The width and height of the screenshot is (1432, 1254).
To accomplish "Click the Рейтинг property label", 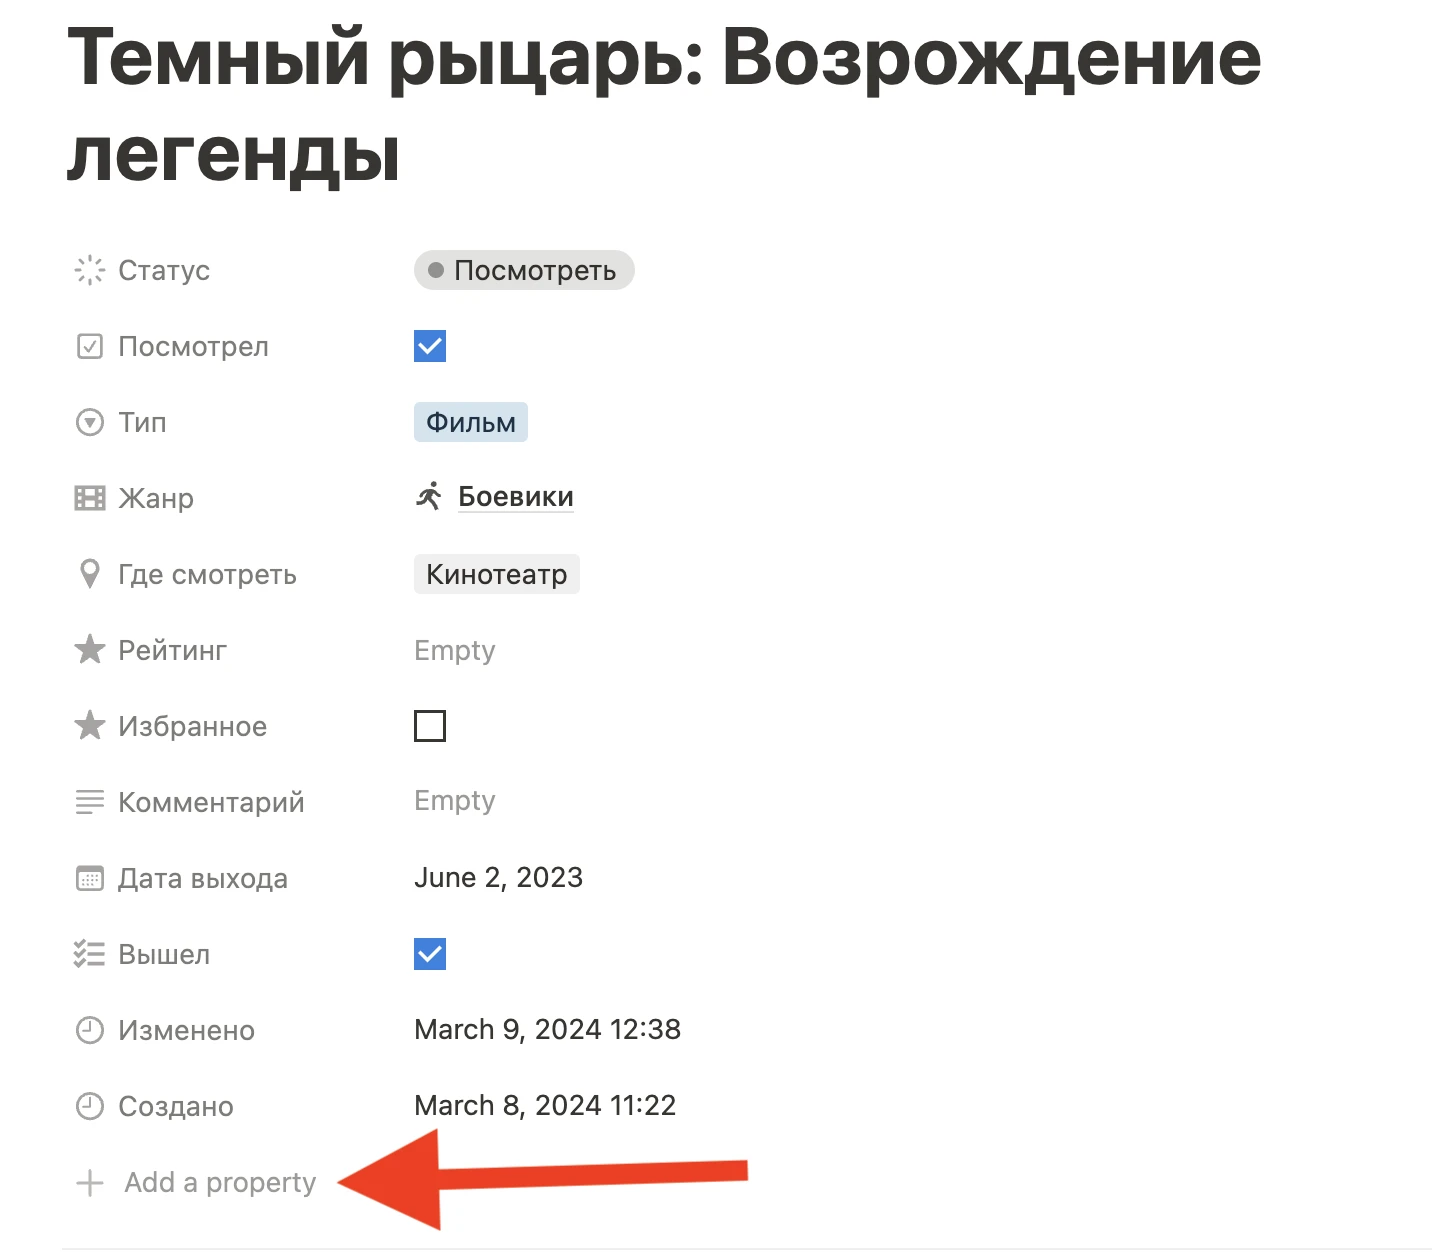I will (x=172, y=650).
